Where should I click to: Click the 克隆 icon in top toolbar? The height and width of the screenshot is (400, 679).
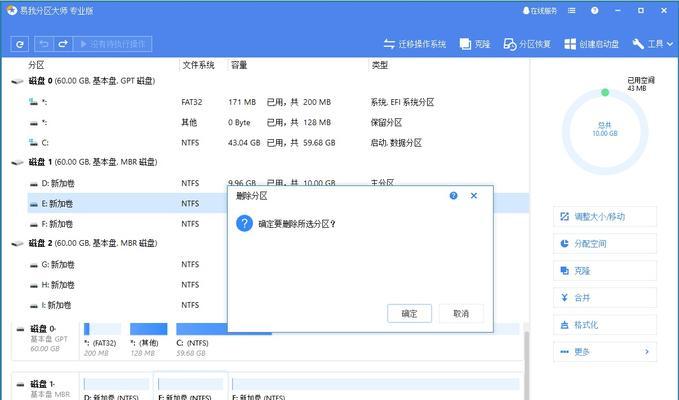pos(474,44)
